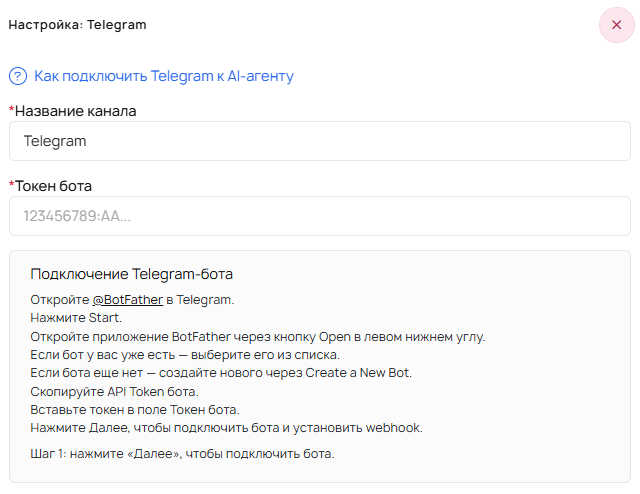Click the 'Подключение Telegram-бота' heading

click(x=131, y=274)
